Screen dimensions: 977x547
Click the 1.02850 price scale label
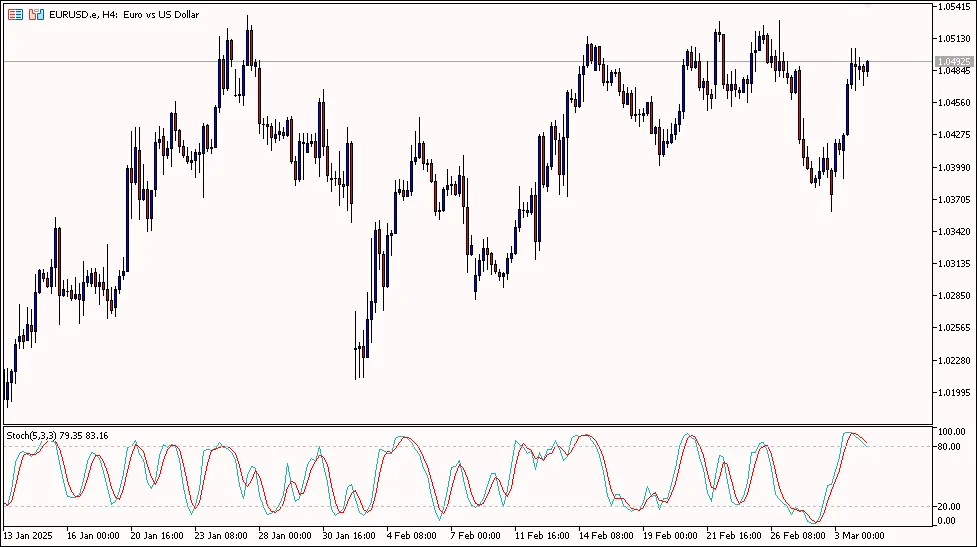tap(954, 296)
